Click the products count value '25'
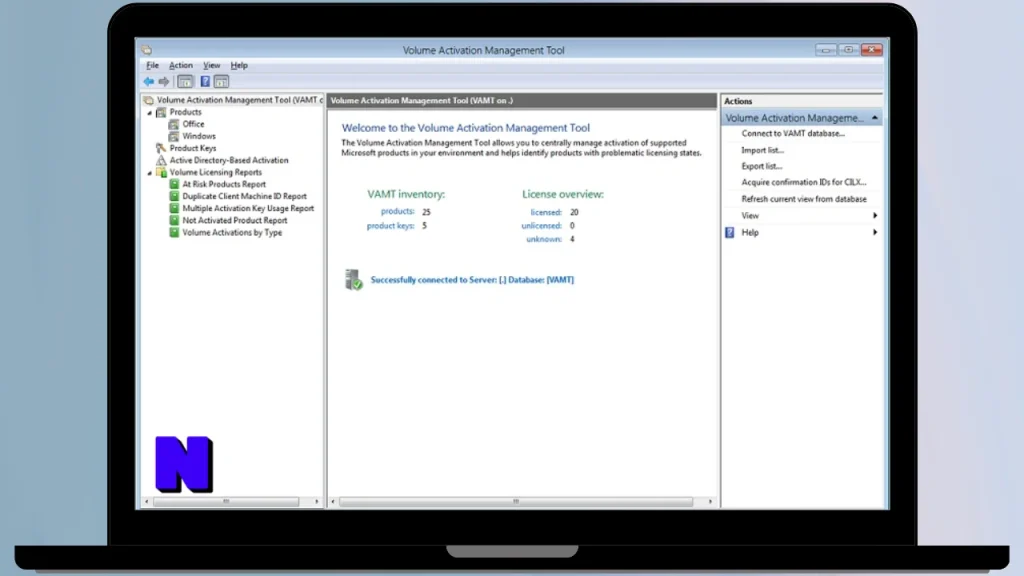1024x576 pixels. coord(426,212)
